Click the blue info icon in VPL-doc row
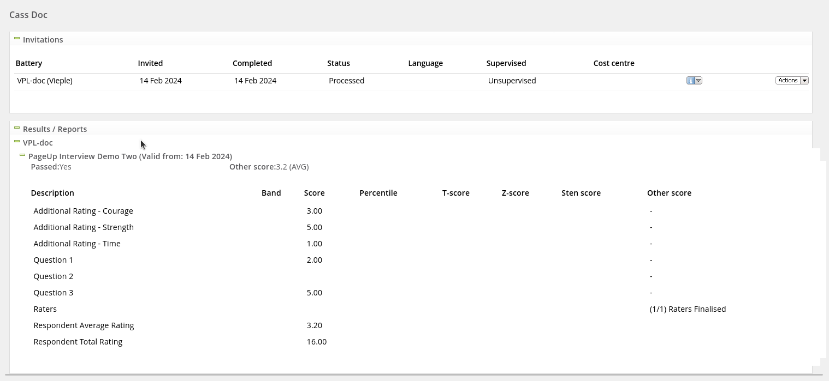 [690, 80]
